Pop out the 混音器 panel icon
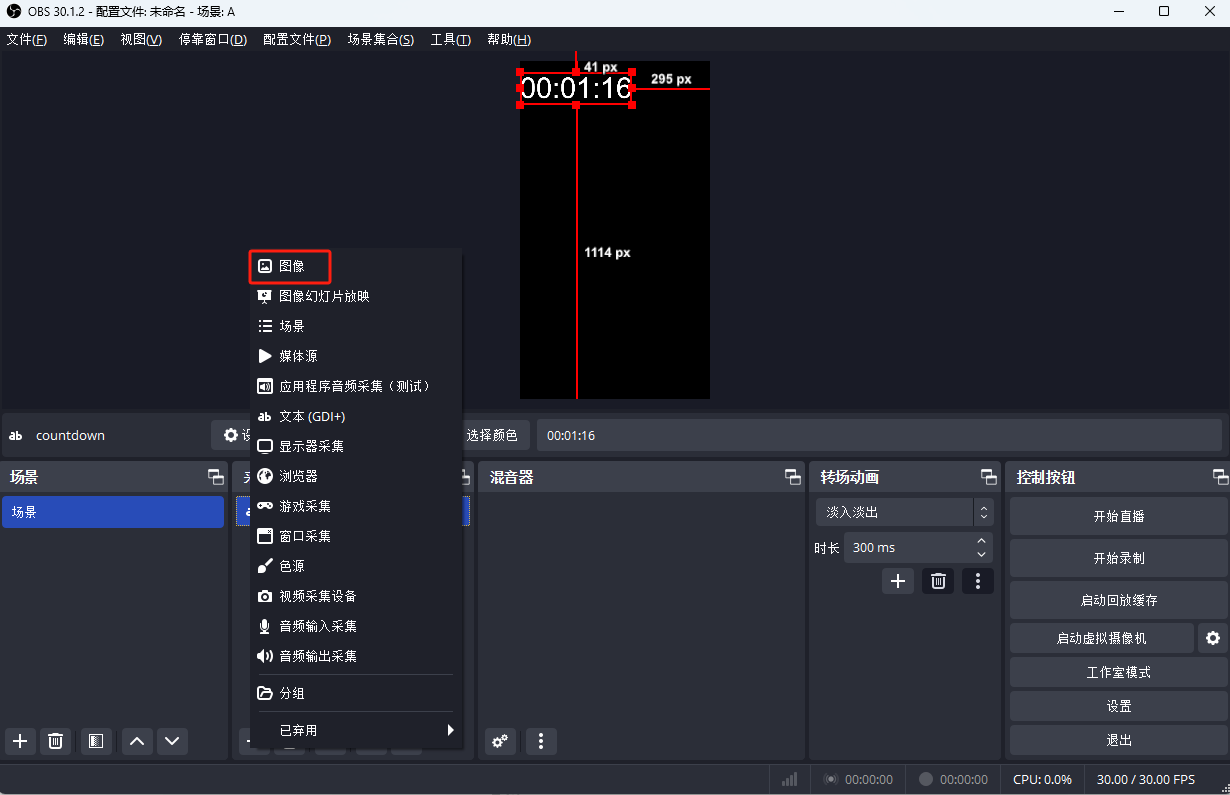 792,477
